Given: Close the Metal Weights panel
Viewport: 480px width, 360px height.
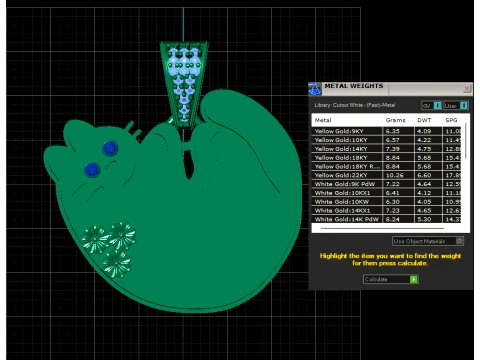Looking at the screenshot, I should tap(467, 88).
